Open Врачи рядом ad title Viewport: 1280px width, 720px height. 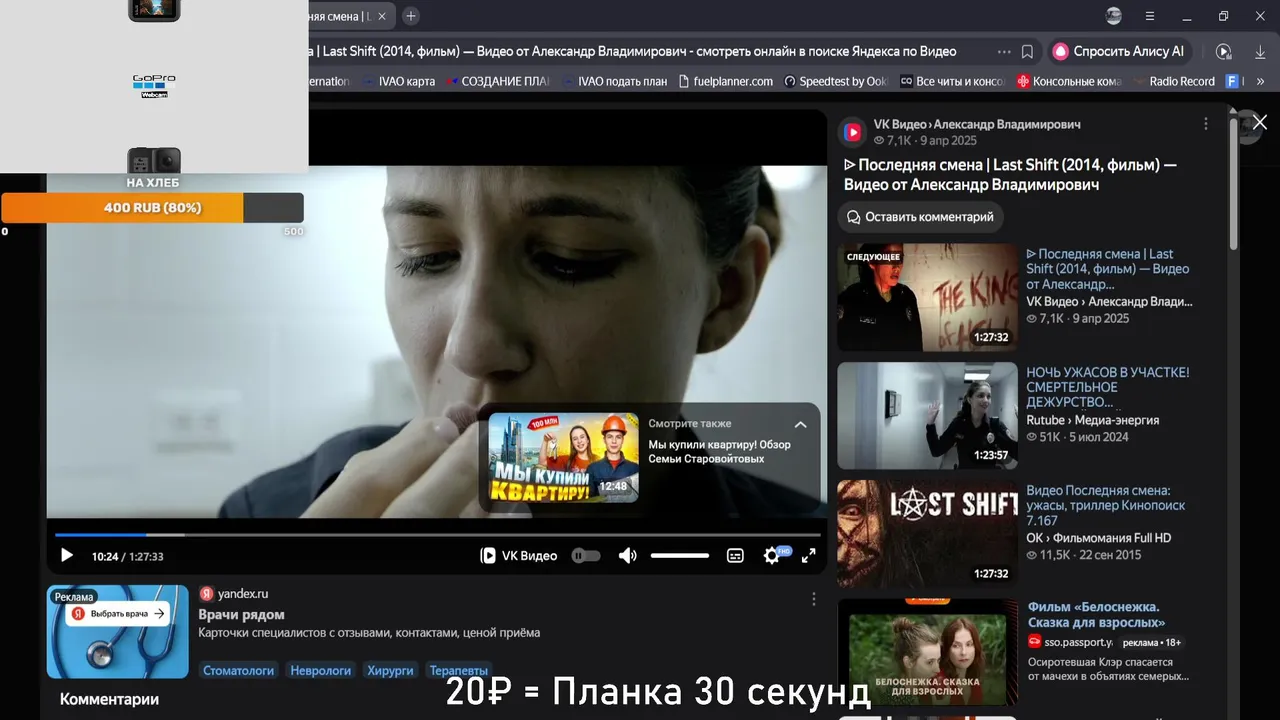pyautogui.click(x=241, y=614)
